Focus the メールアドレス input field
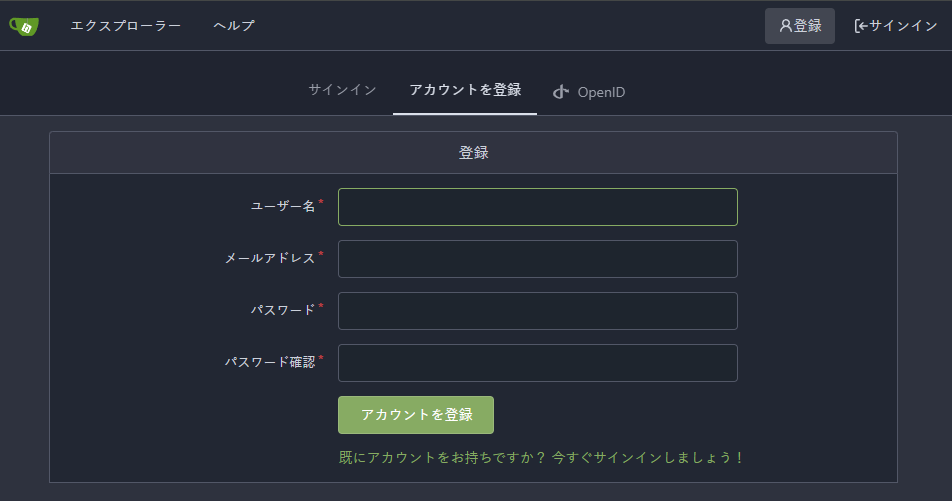This screenshot has width=952, height=501. pyautogui.click(x=538, y=259)
